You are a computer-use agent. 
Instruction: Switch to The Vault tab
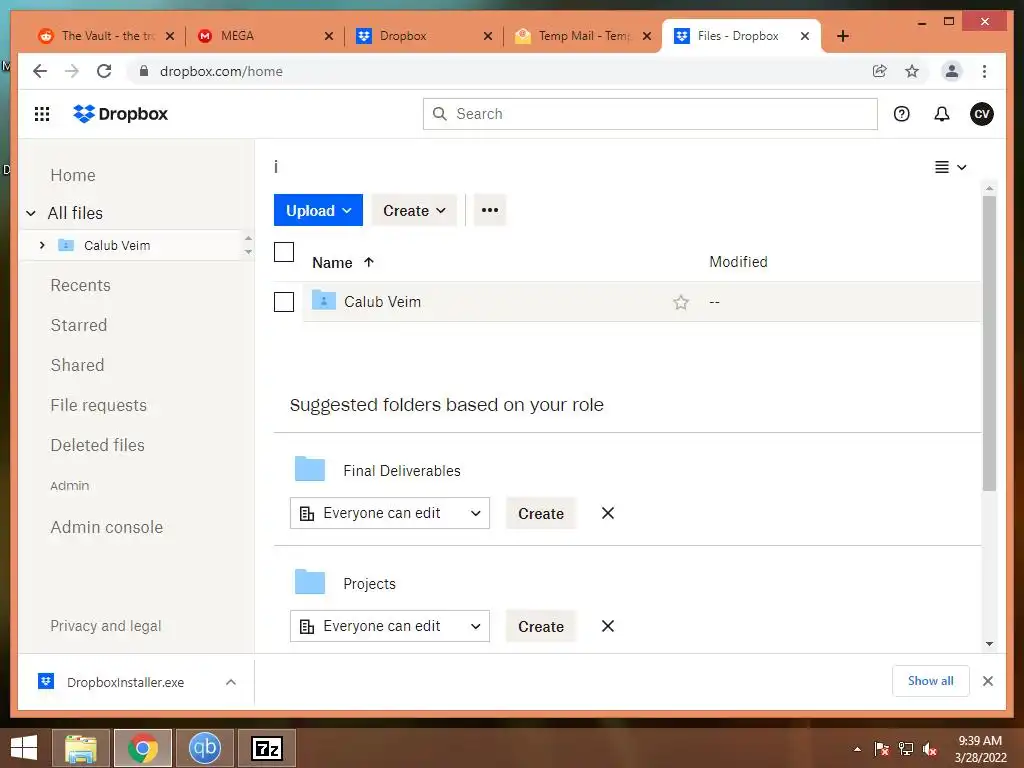107,36
